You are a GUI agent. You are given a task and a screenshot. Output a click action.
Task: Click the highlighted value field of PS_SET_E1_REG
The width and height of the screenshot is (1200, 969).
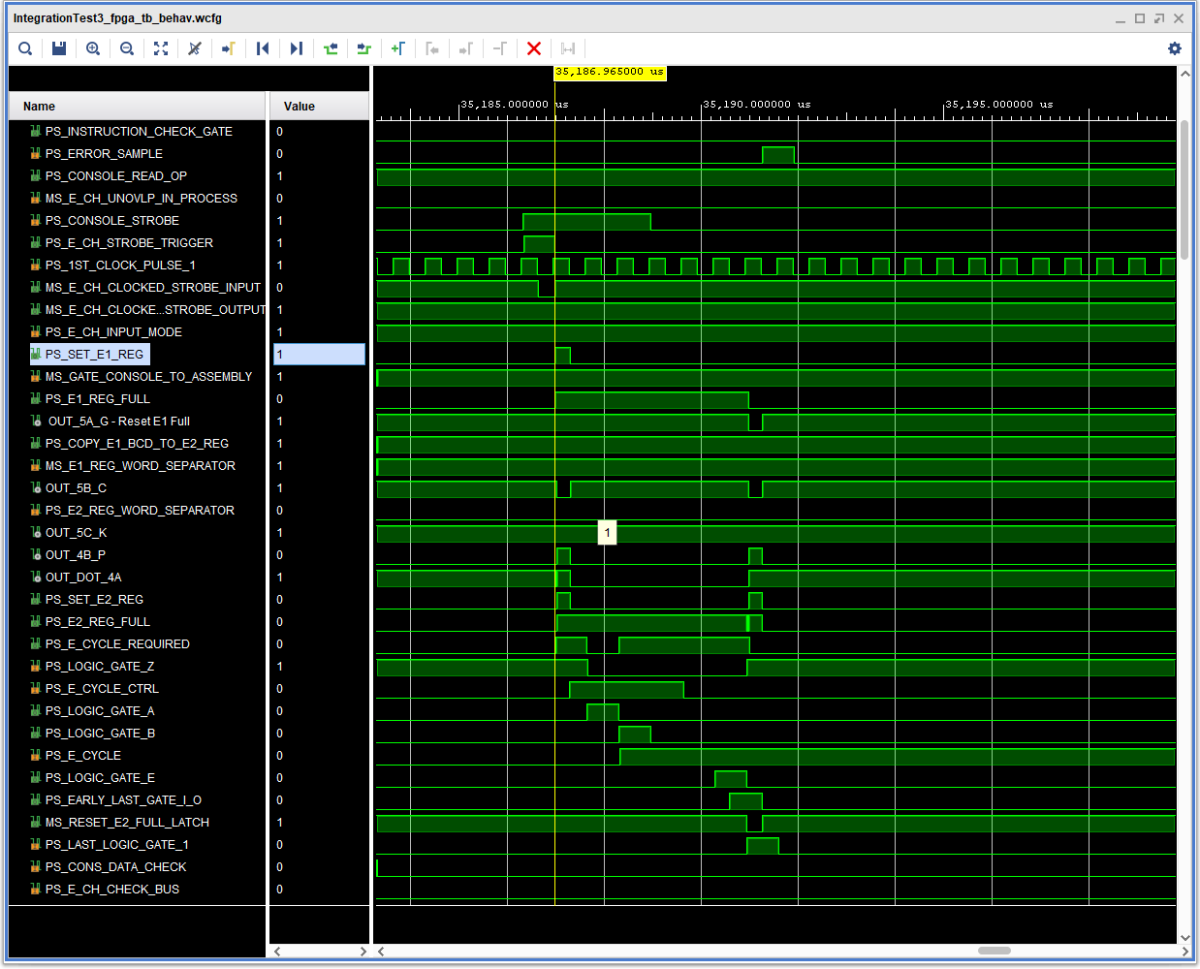318,354
